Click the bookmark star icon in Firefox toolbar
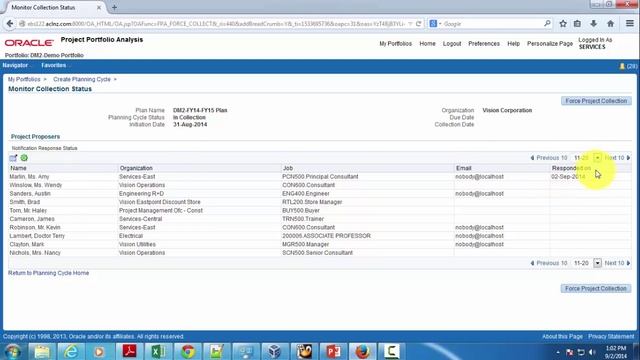 [x=563, y=24]
